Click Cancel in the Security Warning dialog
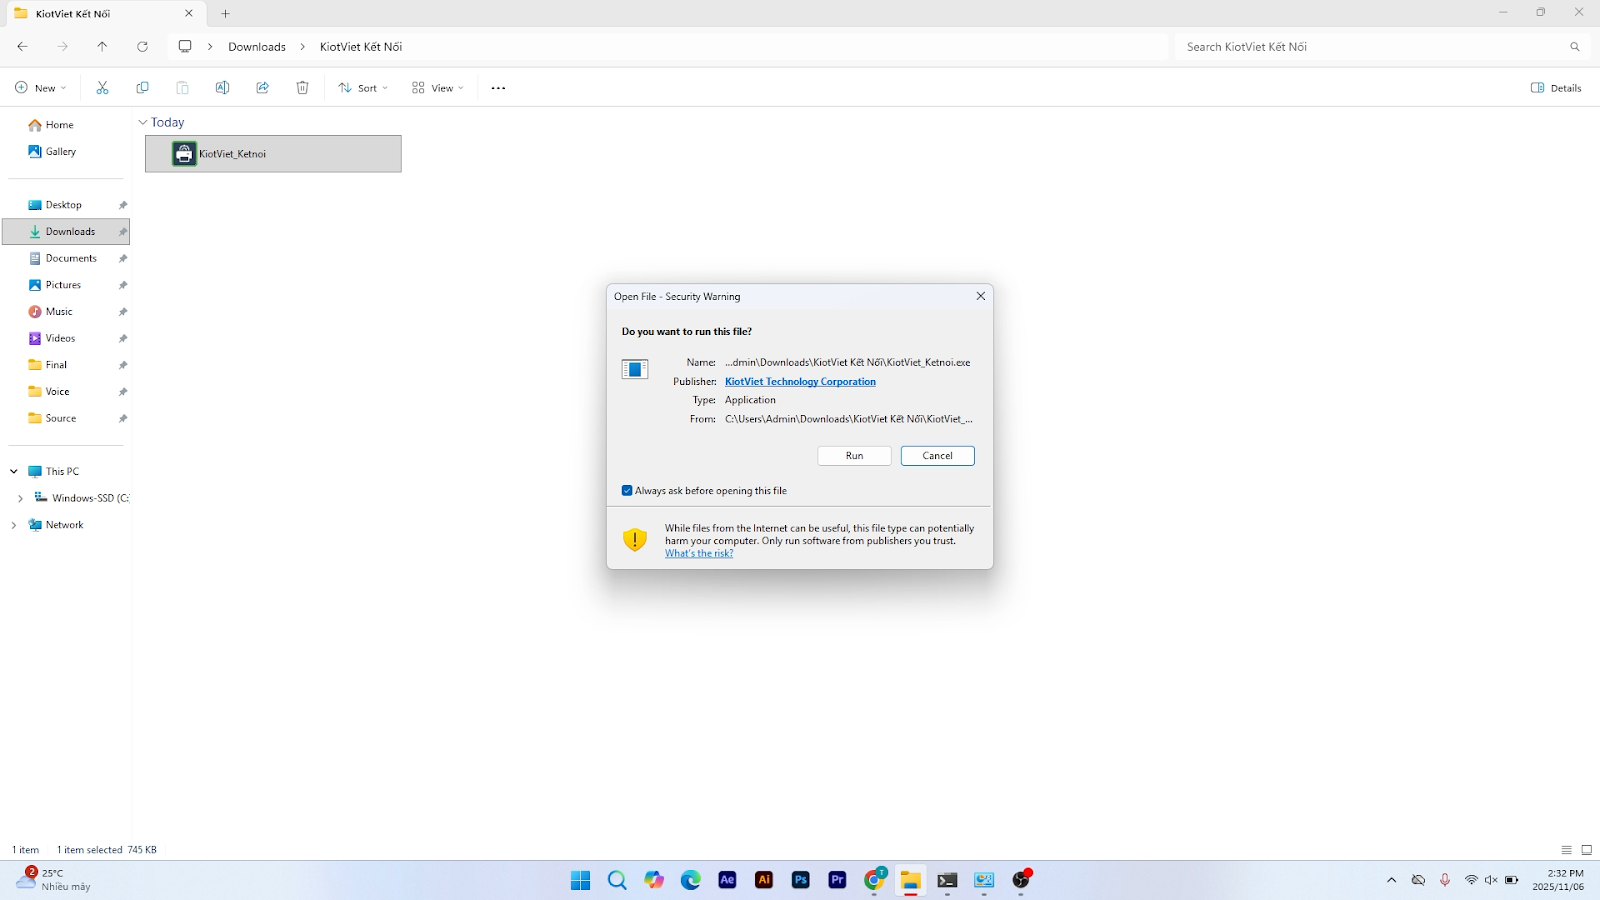Viewport: 1600px width, 900px height. (937, 456)
